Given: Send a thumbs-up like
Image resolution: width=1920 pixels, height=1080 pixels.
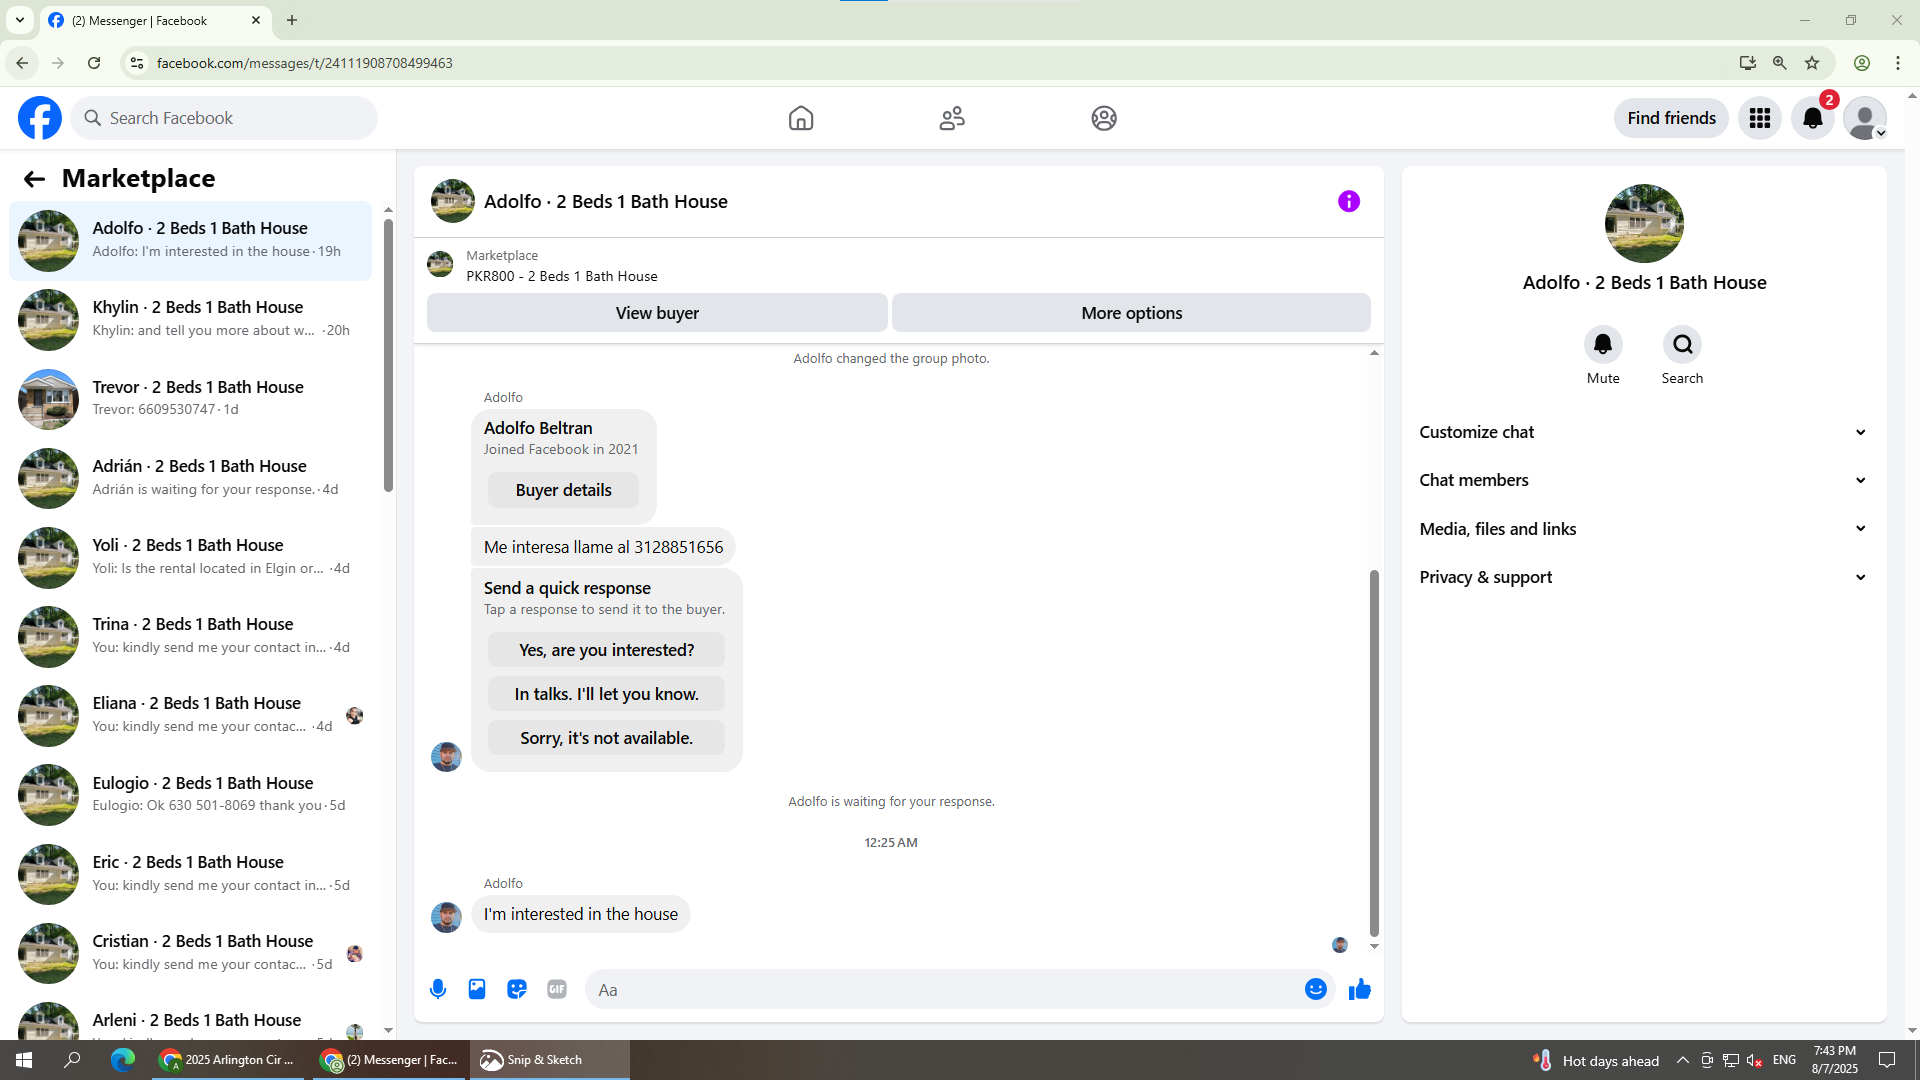Looking at the screenshot, I should (1360, 989).
